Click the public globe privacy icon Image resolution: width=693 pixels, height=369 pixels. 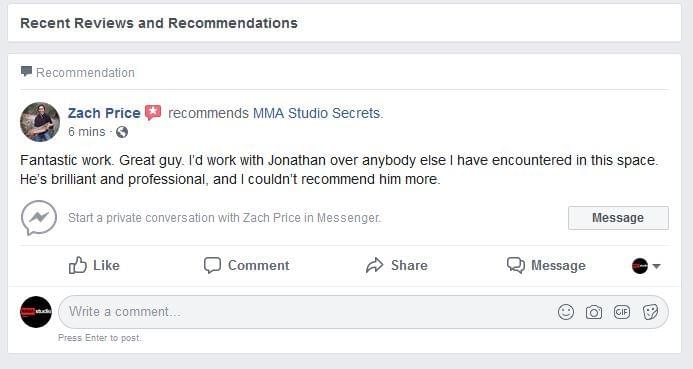[122, 132]
